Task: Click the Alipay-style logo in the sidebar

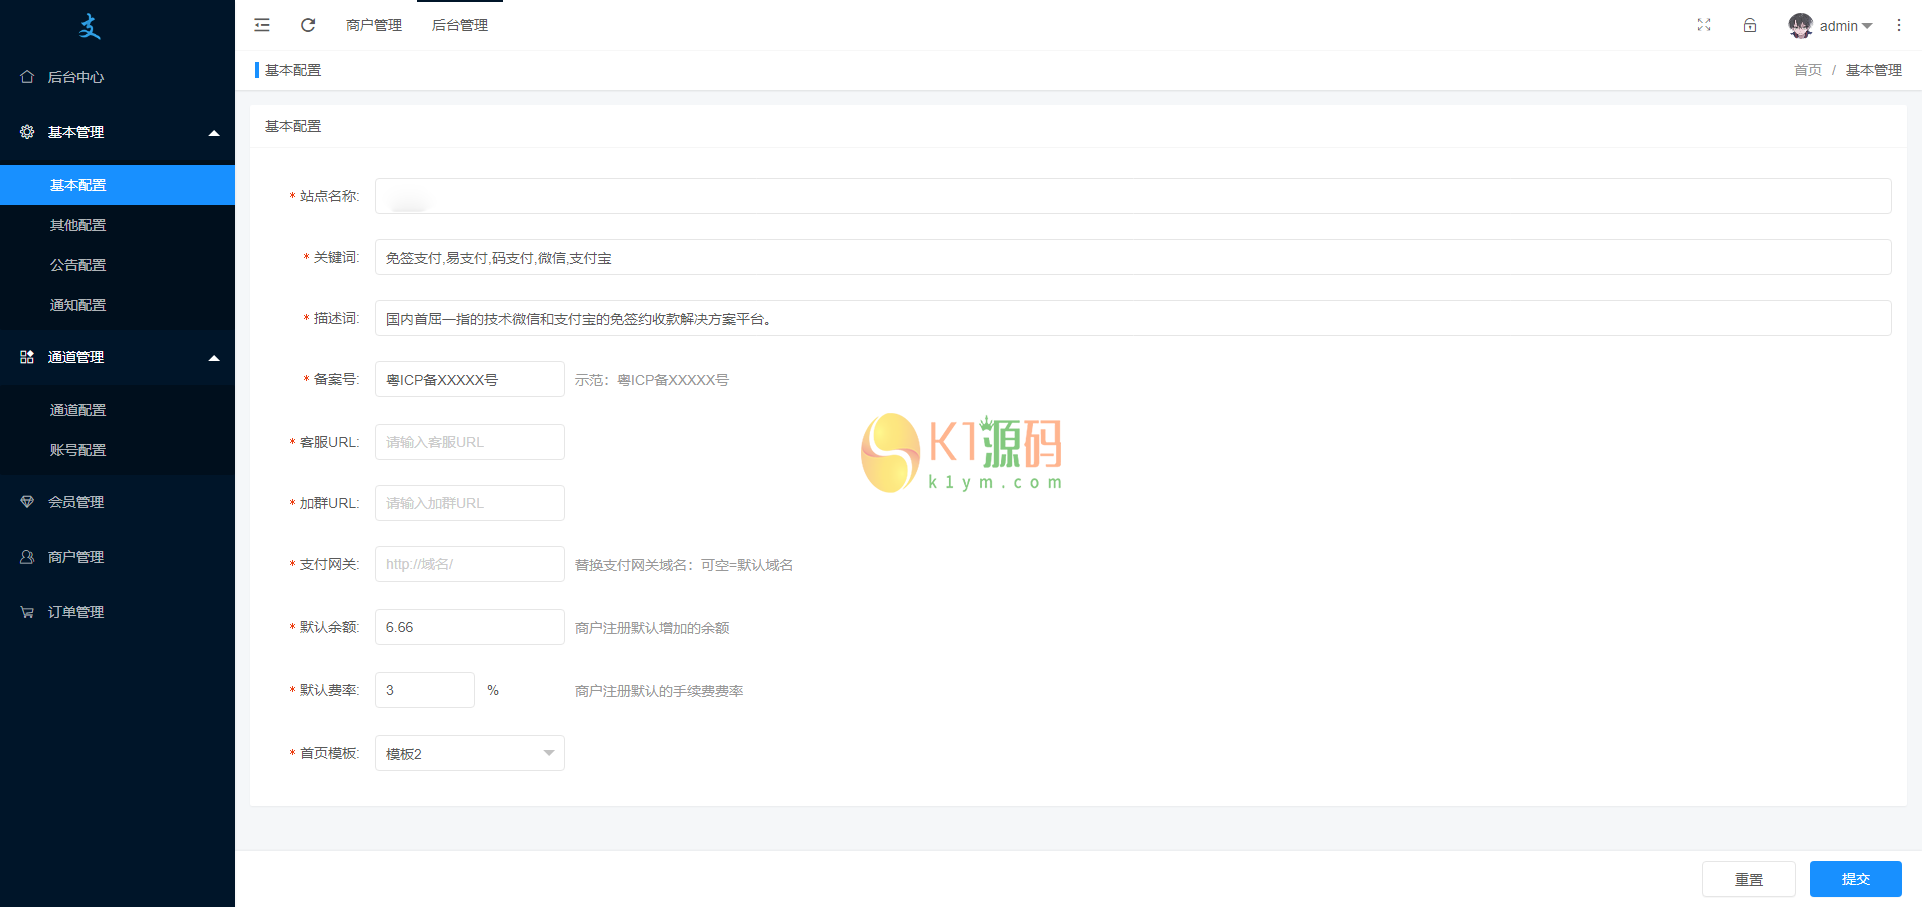Action: (90, 27)
